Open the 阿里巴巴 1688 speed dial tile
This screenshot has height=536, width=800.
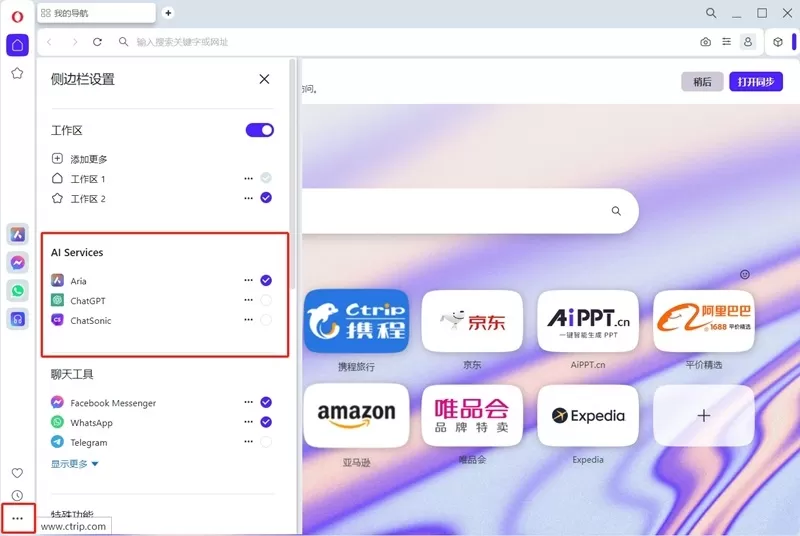point(704,321)
